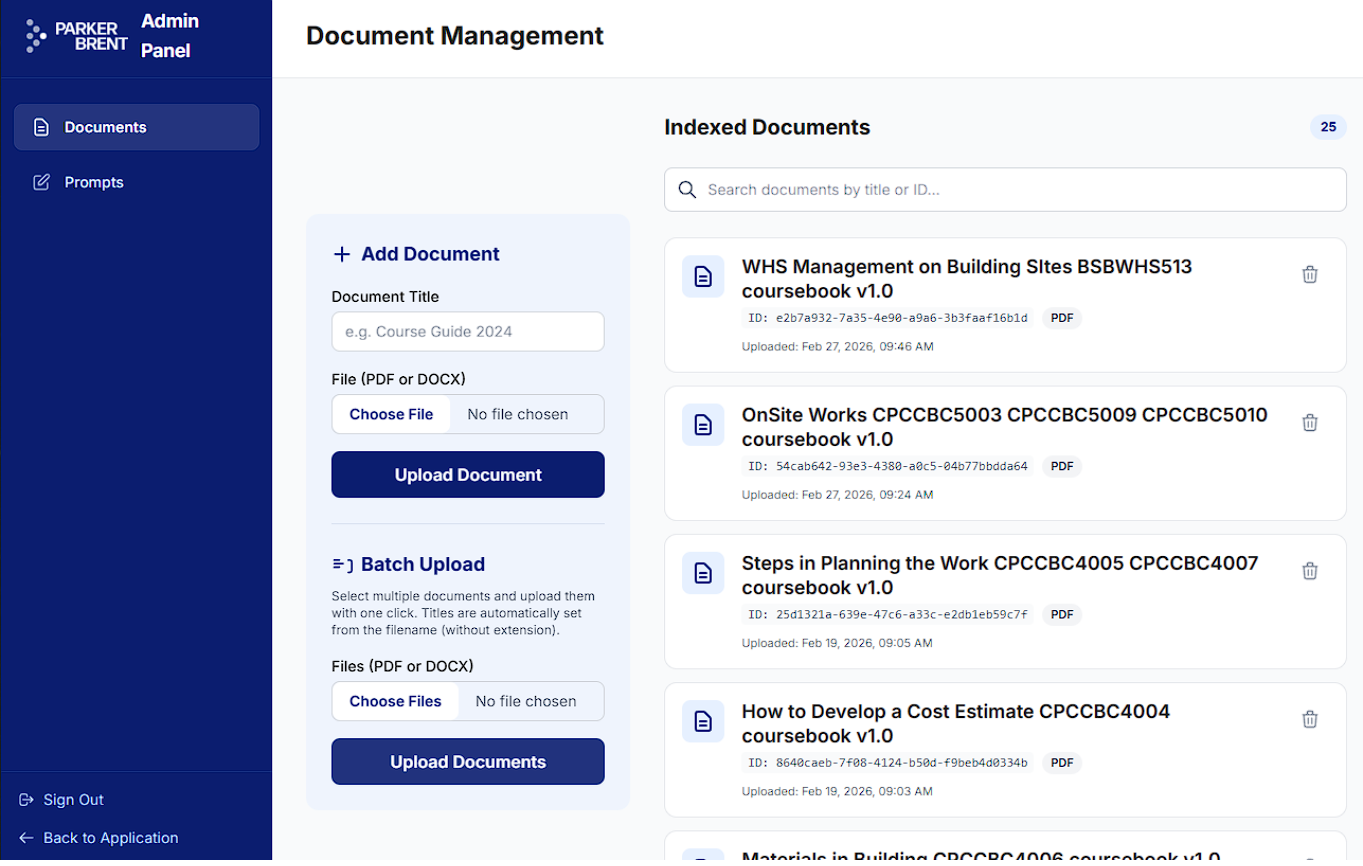
Task: Click the Add Document plus icon
Action: click(342, 254)
